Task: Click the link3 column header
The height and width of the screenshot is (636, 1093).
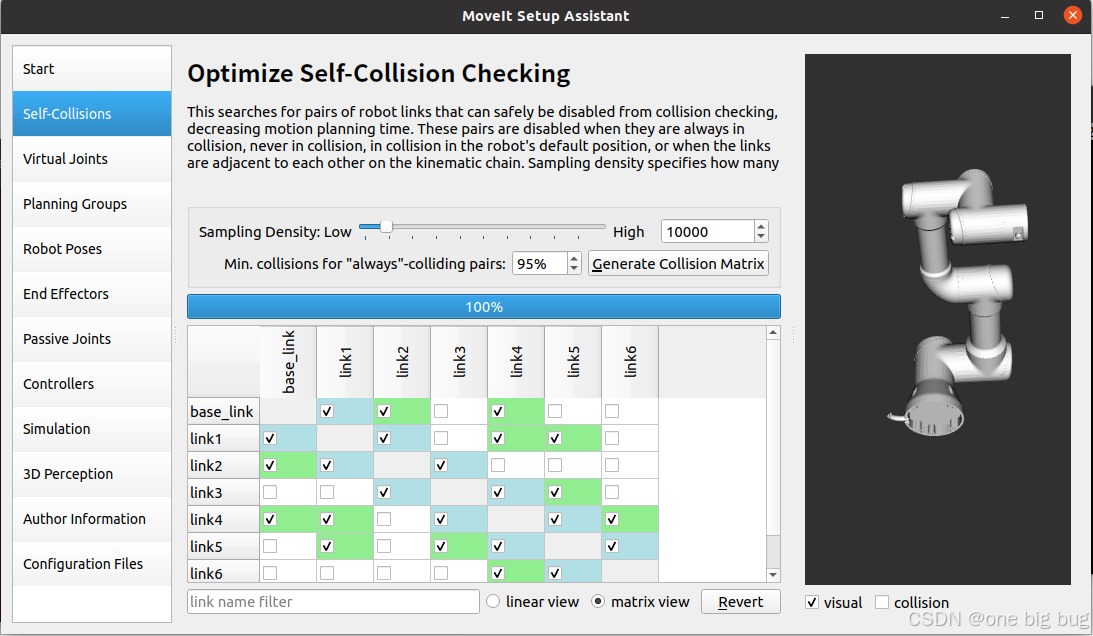Action: pyautogui.click(x=459, y=362)
